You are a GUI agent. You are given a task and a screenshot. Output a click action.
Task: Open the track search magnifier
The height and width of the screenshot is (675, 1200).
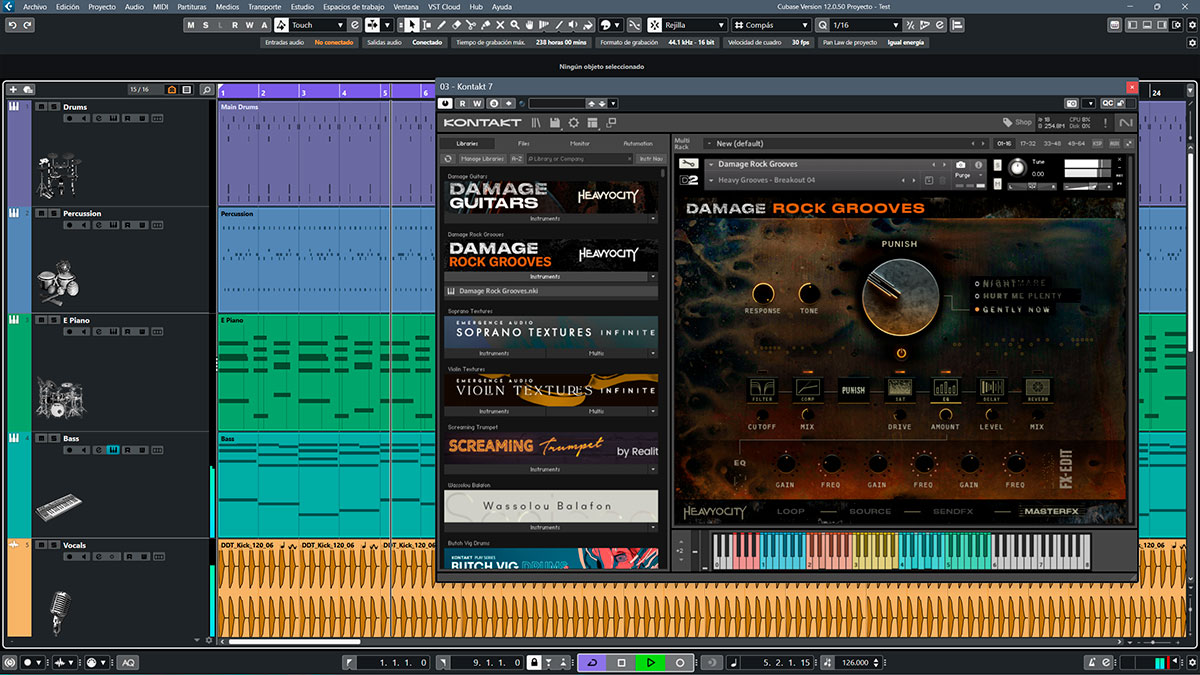pyautogui.click(x=206, y=90)
